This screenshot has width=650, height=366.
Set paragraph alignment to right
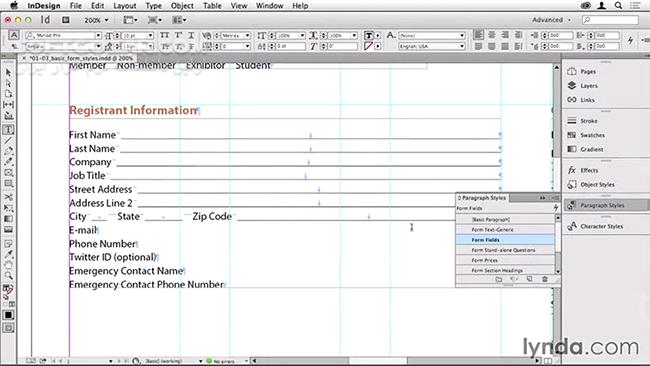tap(505, 35)
